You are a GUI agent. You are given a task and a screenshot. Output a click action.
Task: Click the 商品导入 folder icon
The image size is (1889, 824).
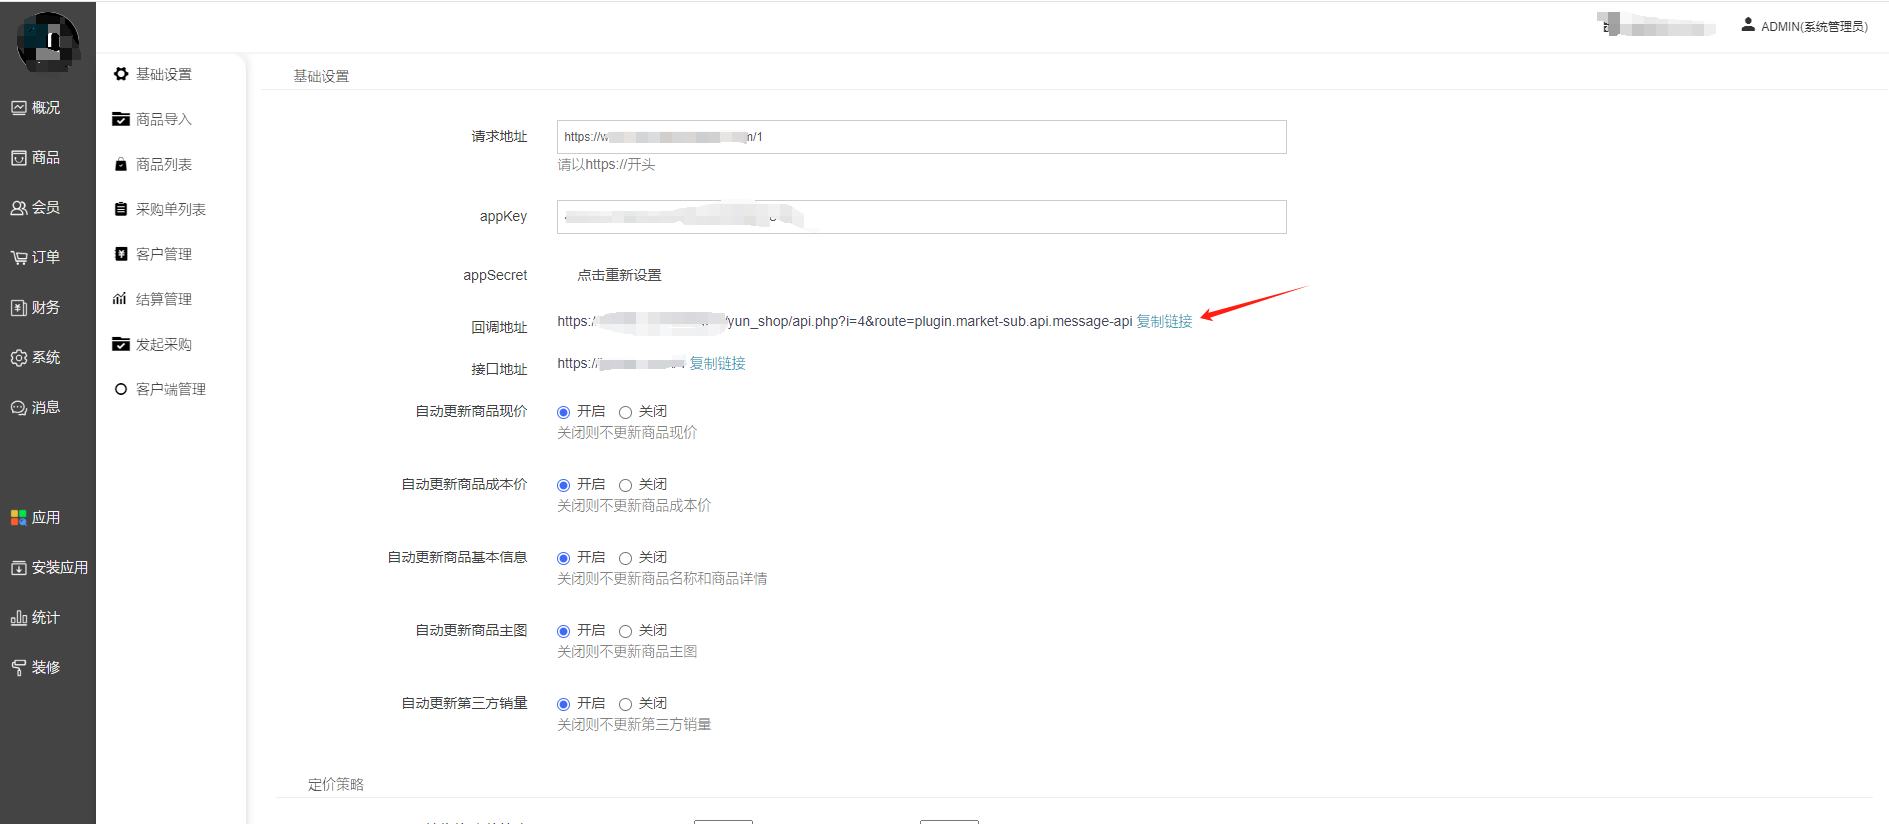click(121, 119)
